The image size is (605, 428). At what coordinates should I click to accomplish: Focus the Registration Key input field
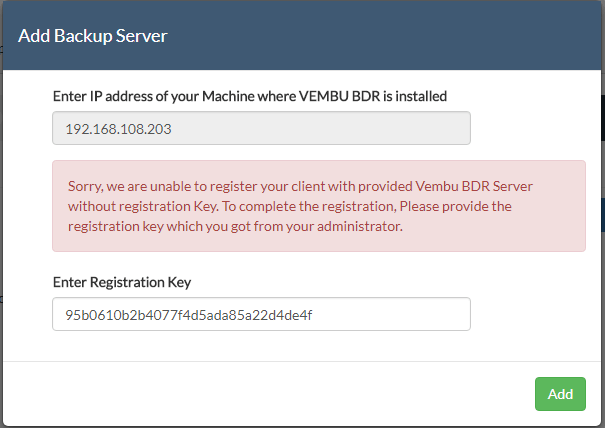[x=261, y=314]
